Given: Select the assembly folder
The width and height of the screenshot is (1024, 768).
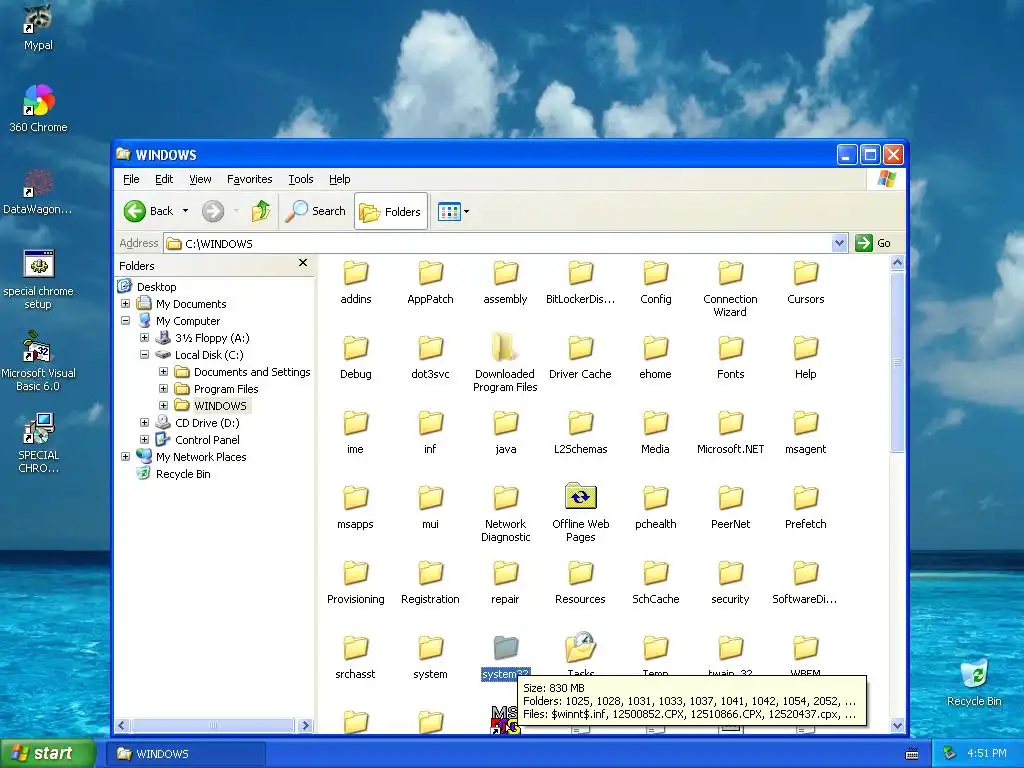Looking at the screenshot, I should tap(505, 283).
